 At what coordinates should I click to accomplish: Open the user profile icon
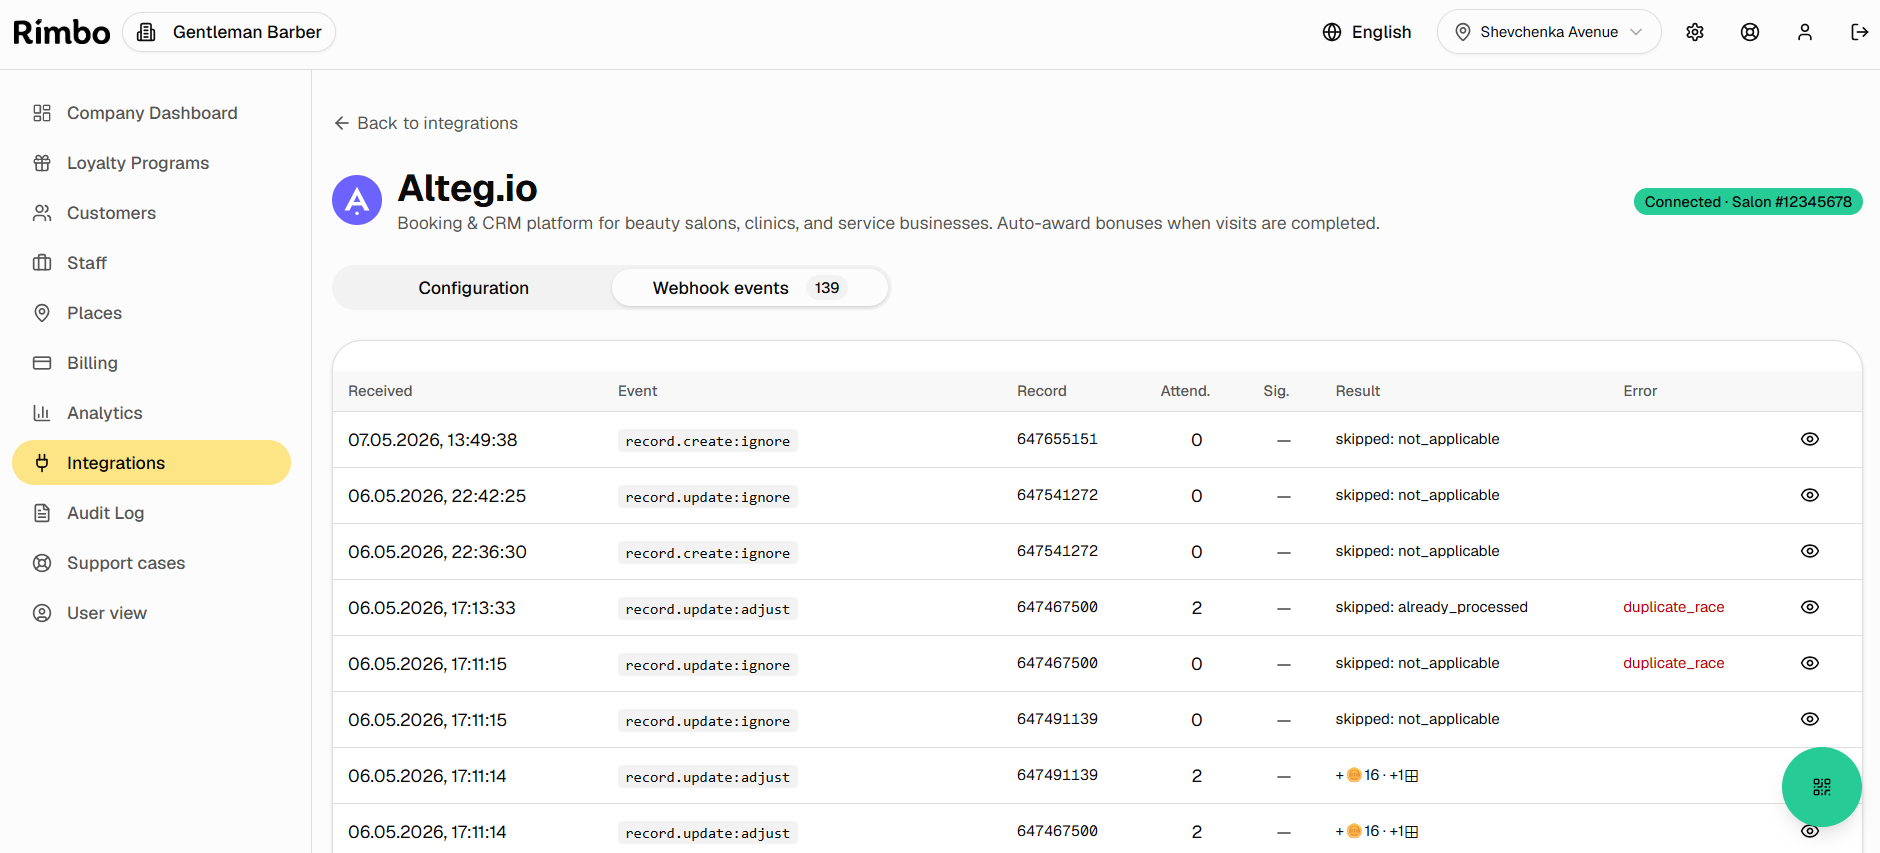(1805, 32)
